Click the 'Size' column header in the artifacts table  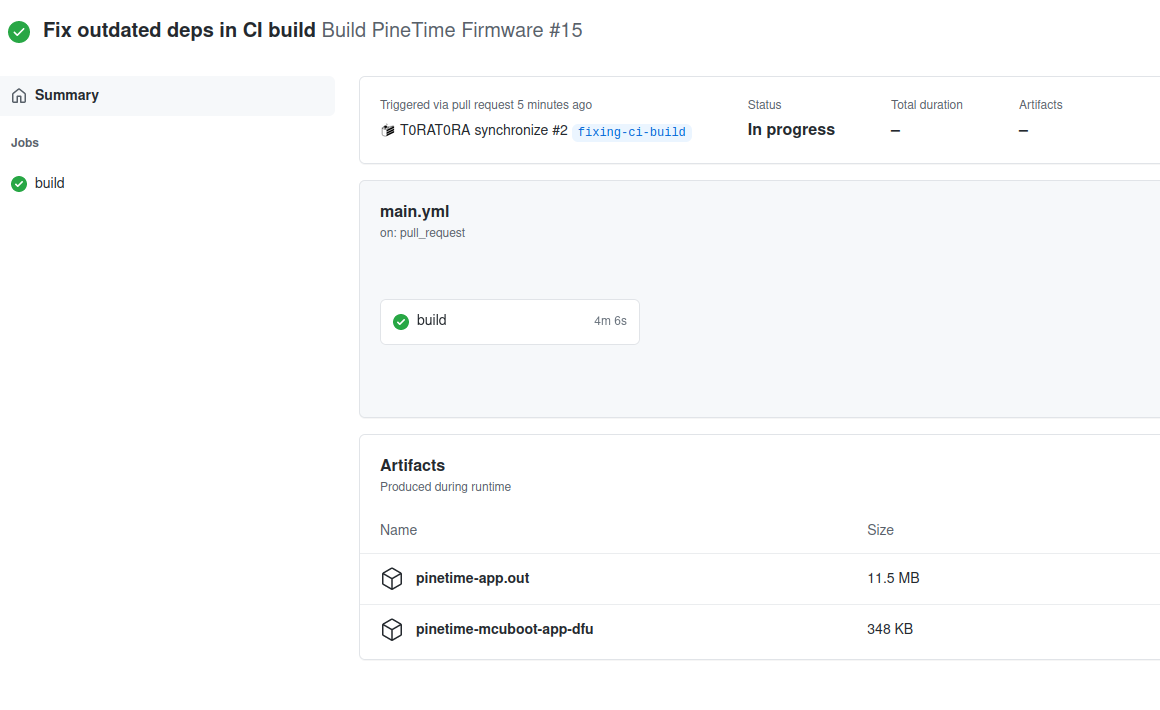pos(880,530)
